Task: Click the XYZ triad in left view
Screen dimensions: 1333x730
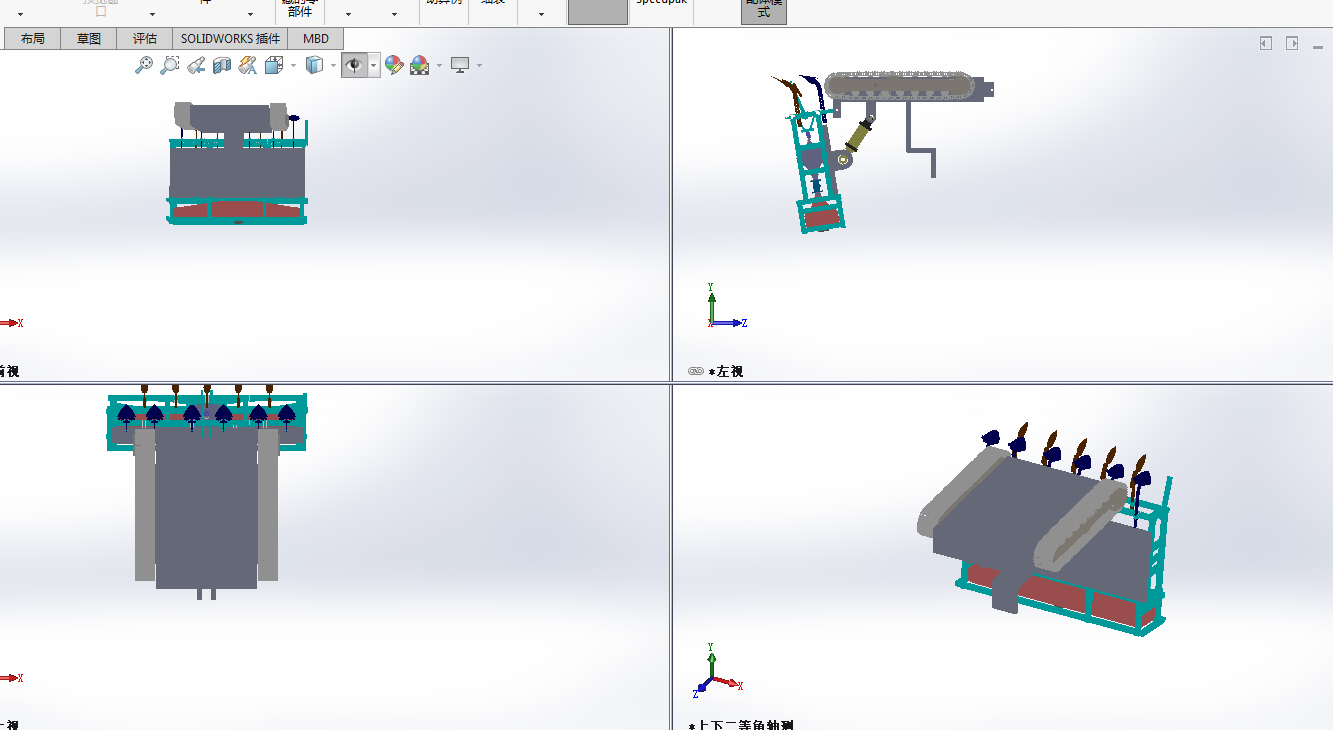Action: pos(726,306)
